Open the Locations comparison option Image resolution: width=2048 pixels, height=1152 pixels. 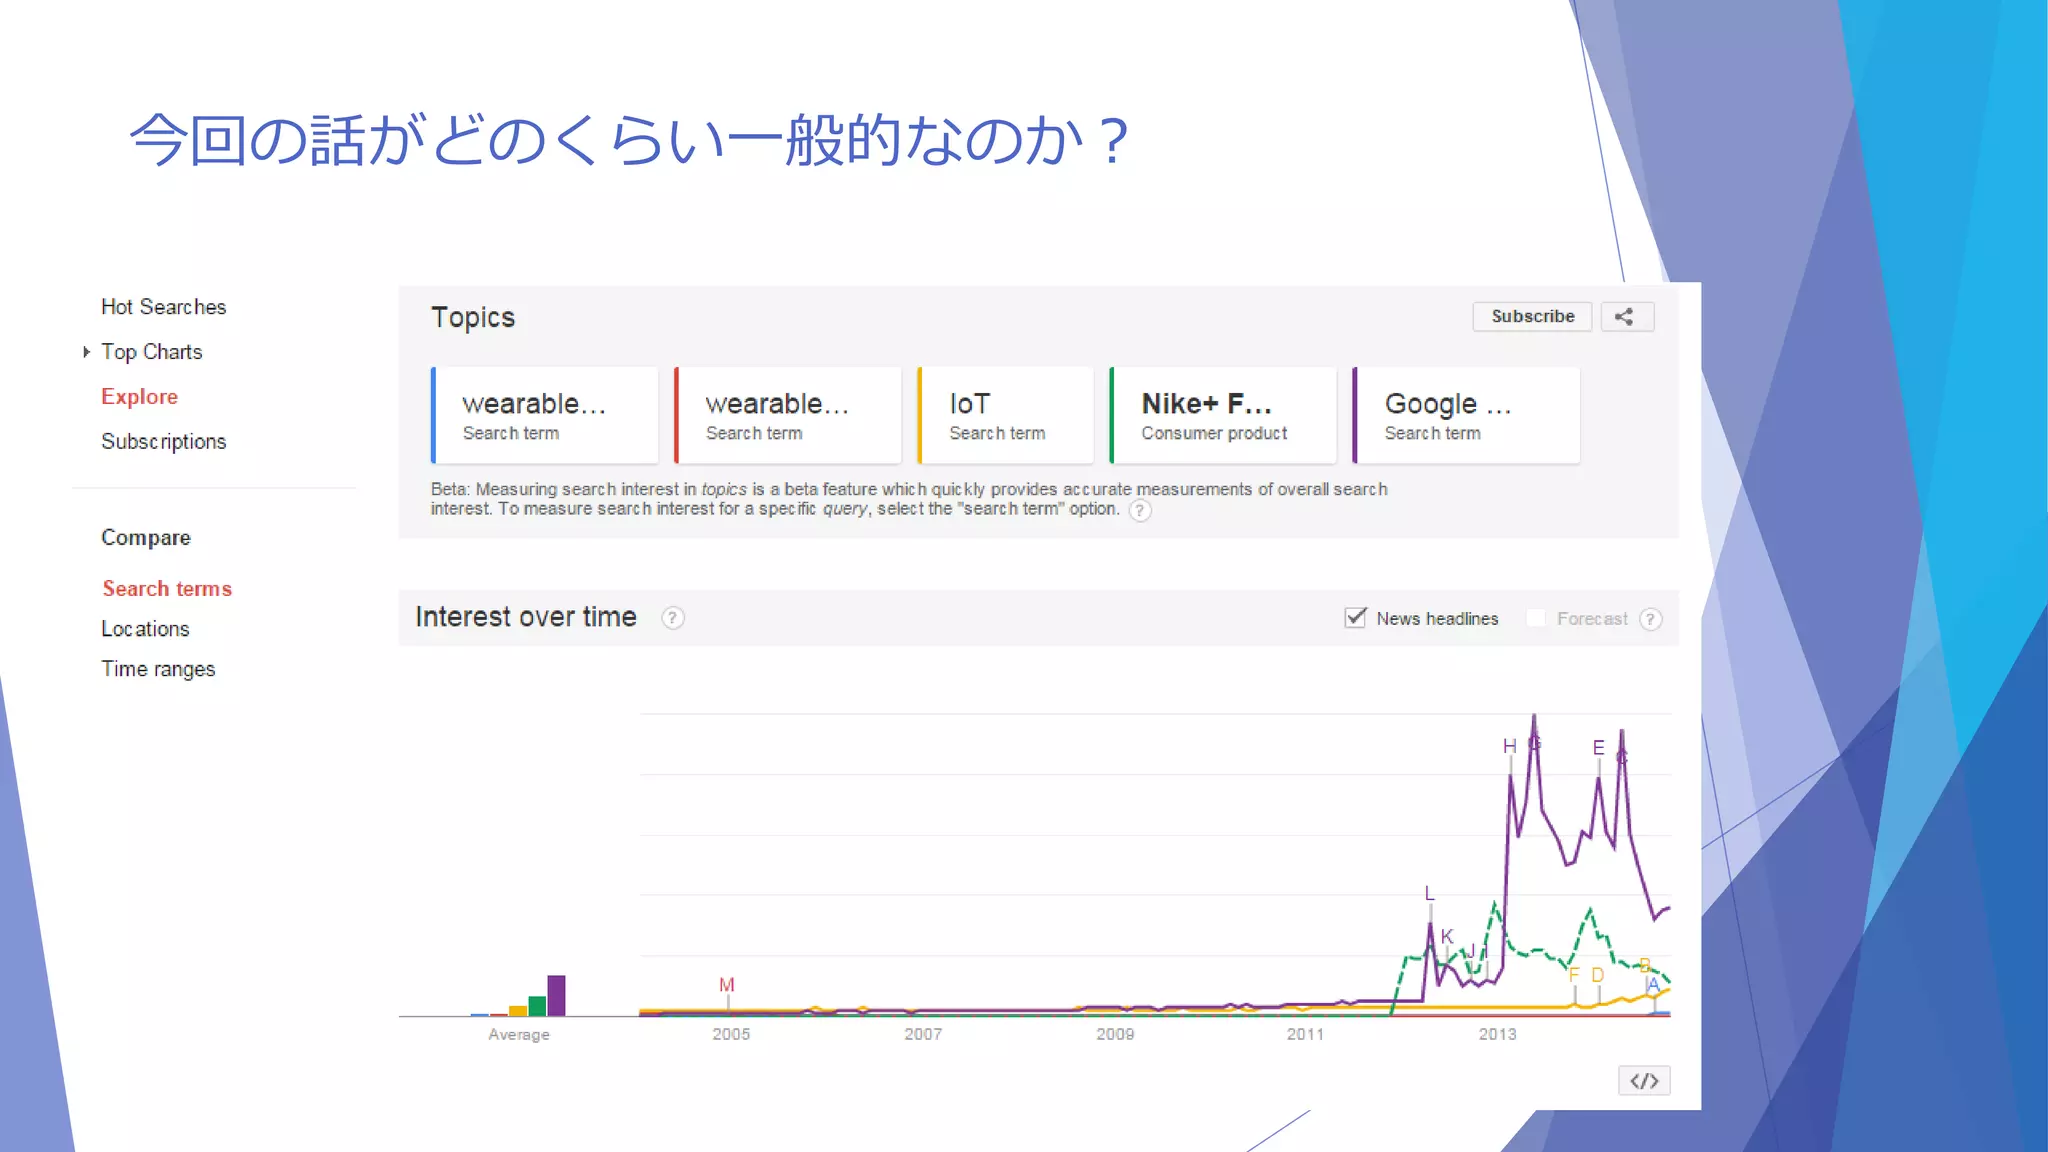[145, 629]
